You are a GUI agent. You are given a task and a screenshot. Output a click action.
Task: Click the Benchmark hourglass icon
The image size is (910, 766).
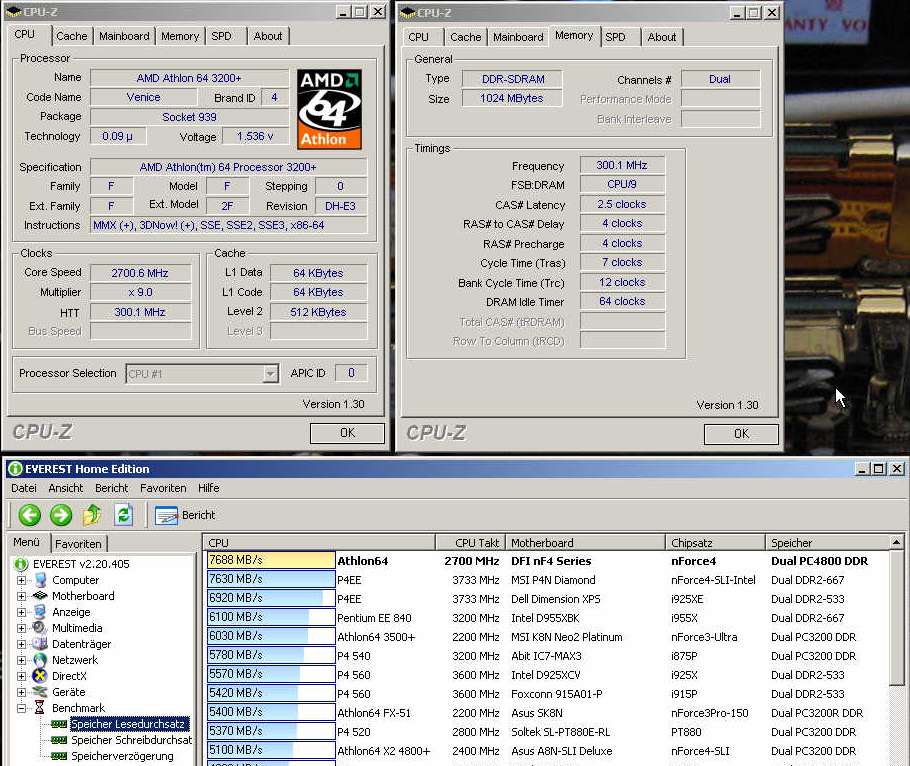(x=39, y=707)
